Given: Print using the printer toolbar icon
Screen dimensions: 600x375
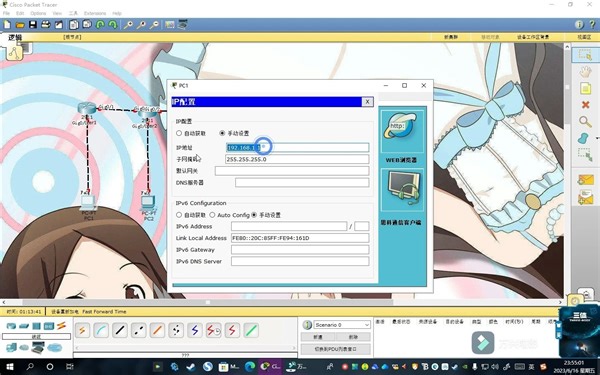Looking at the screenshot, I should (x=46, y=25).
